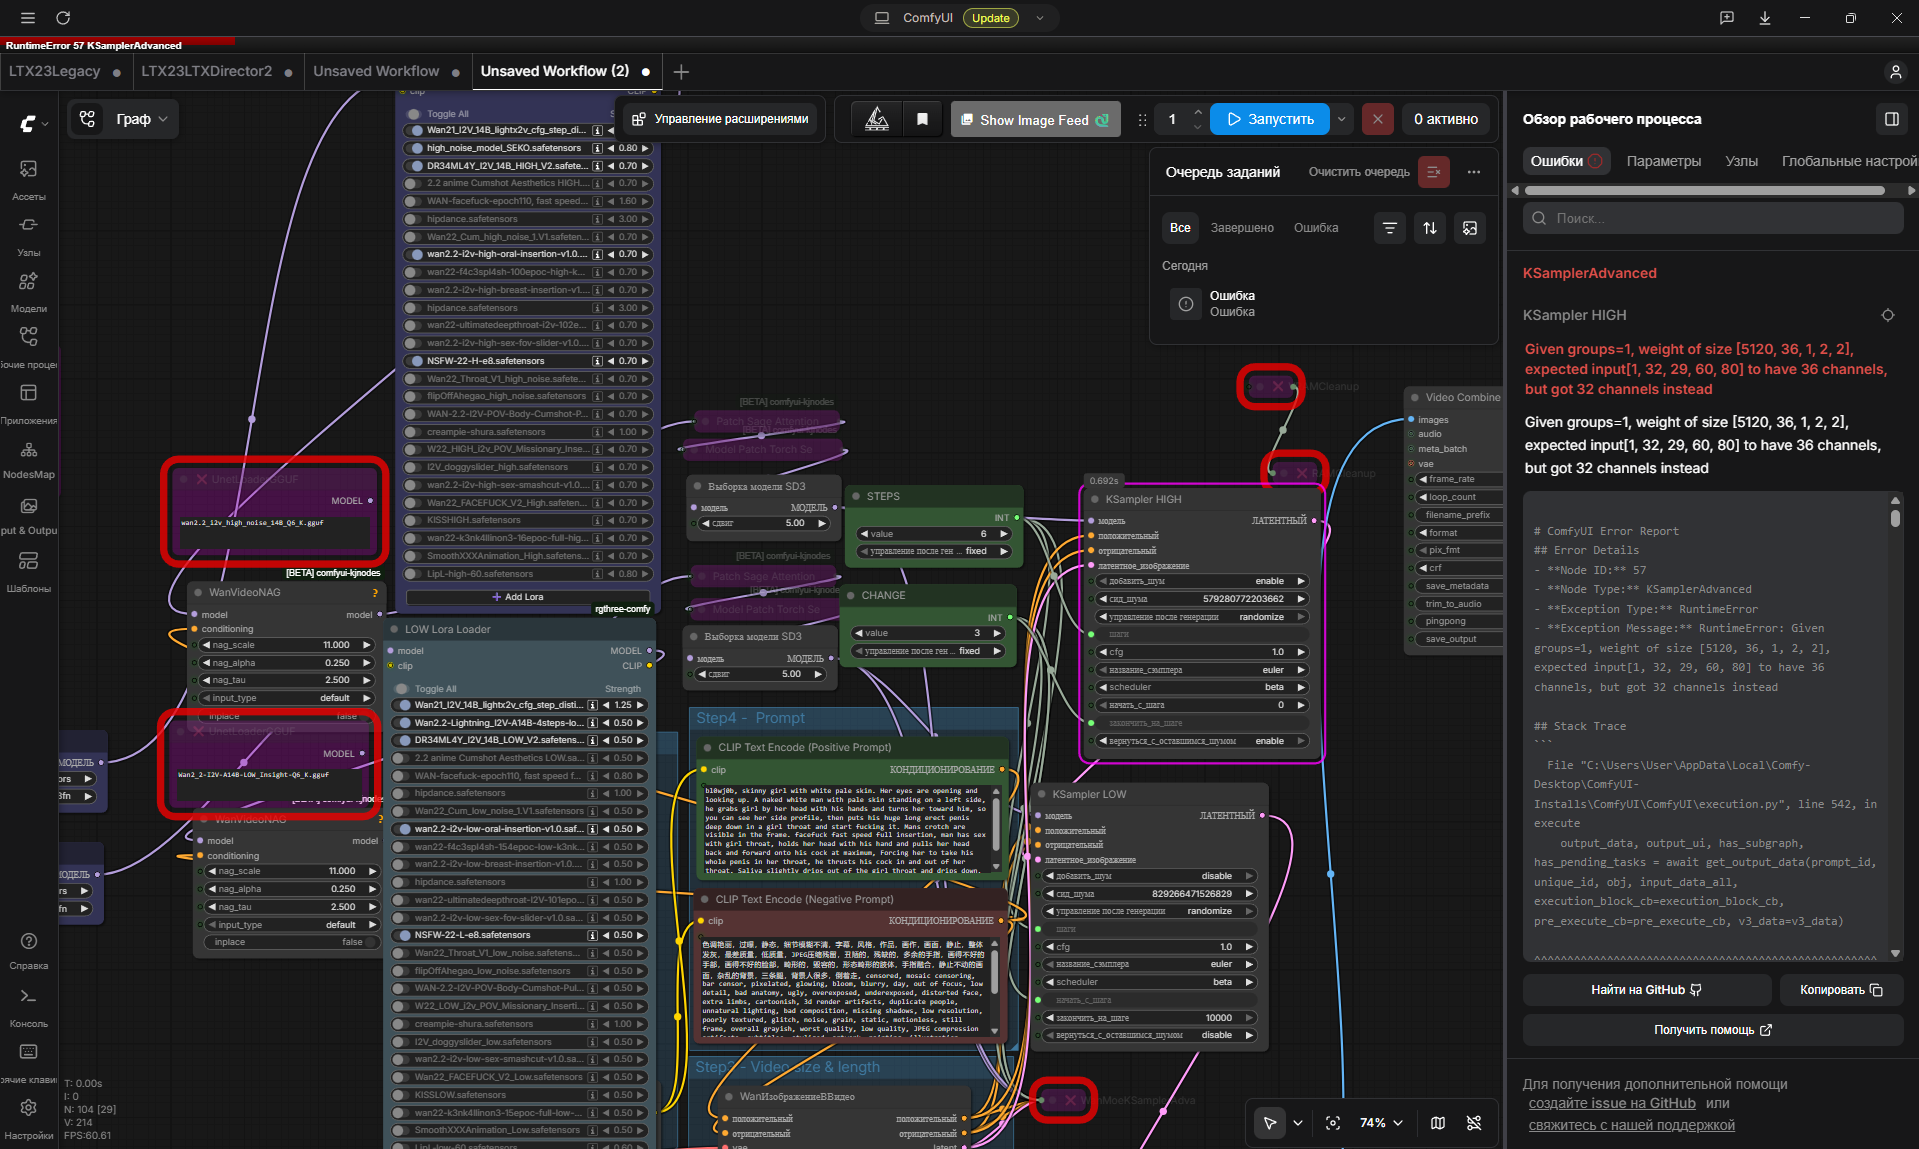Image resolution: width=1919 pixels, height=1149 pixels.
Task: Expand the ComfyUI title dropdown chevron
Action: 1040,18
